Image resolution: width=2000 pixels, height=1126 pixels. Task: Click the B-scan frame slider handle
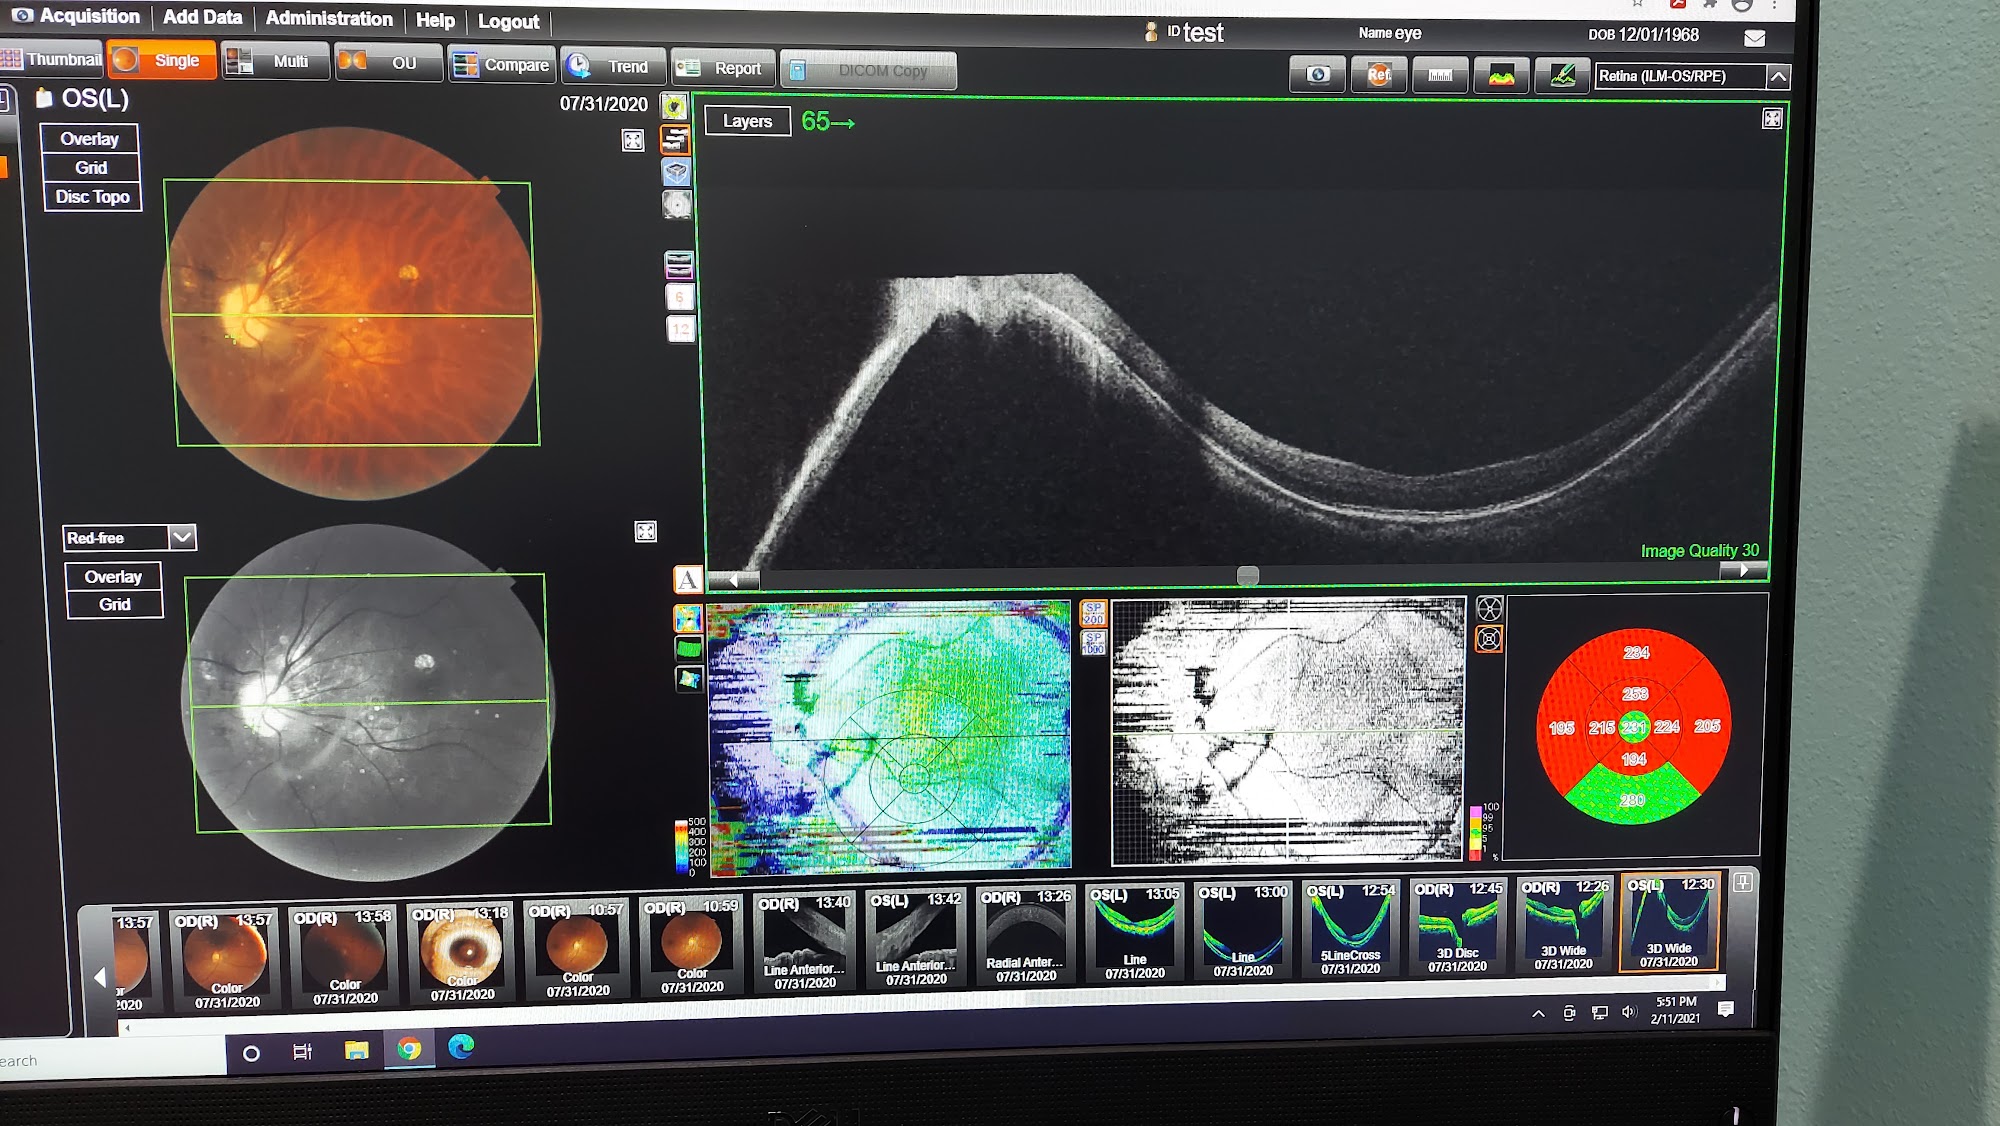(1247, 575)
